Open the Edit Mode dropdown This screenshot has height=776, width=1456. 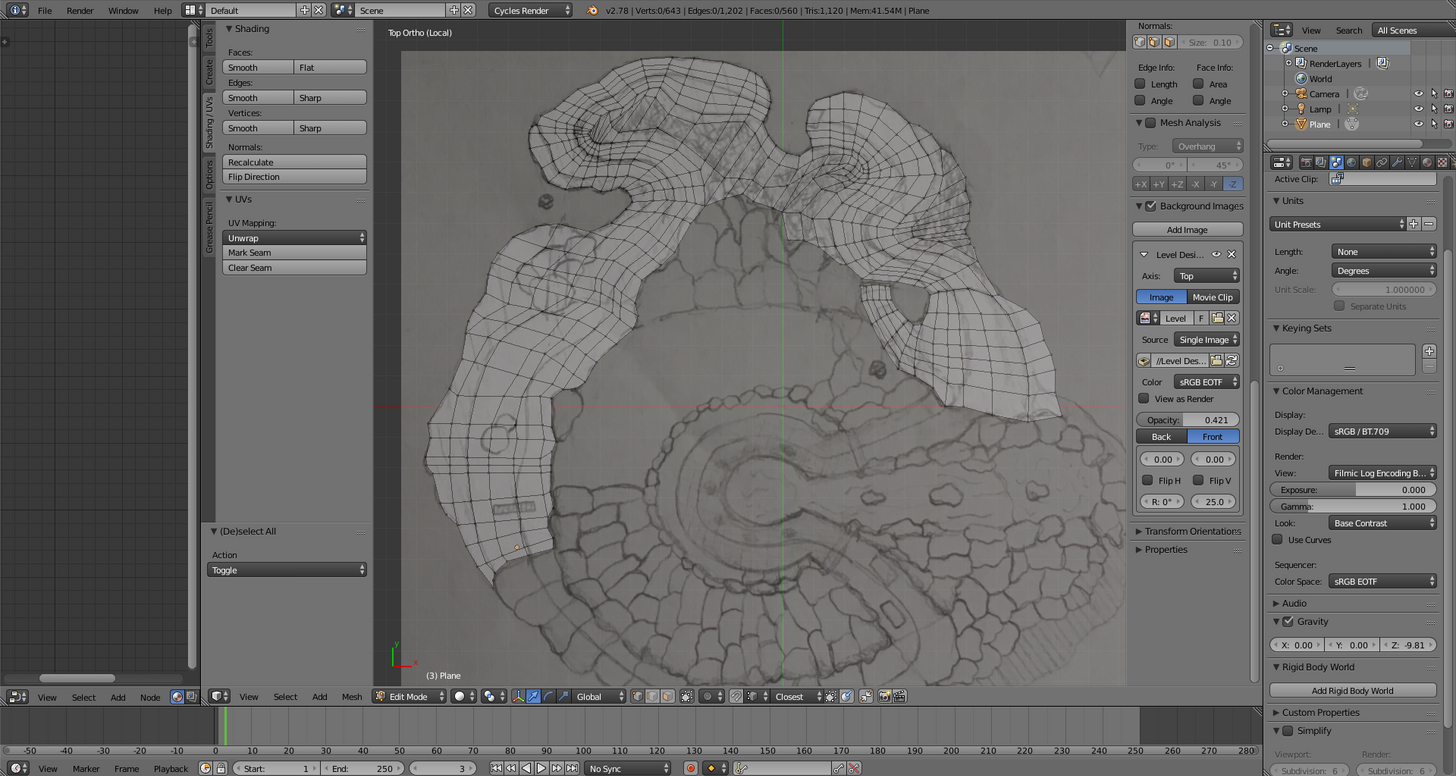click(409, 696)
